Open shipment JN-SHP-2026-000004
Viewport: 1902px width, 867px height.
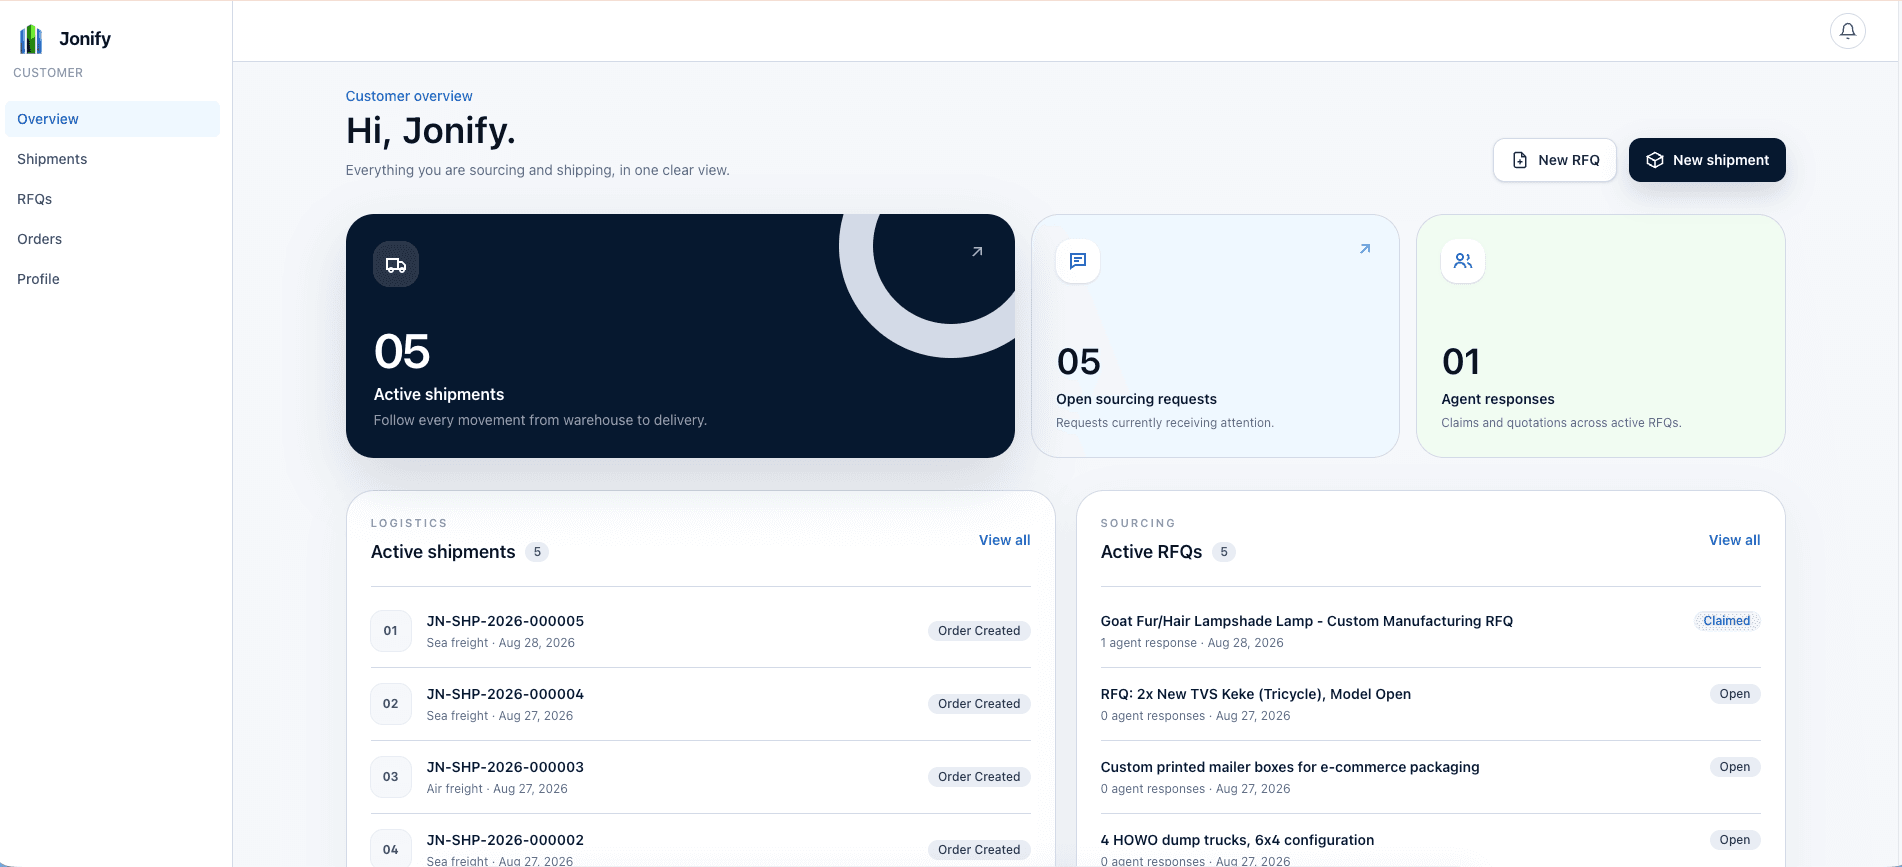pos(700,704)
